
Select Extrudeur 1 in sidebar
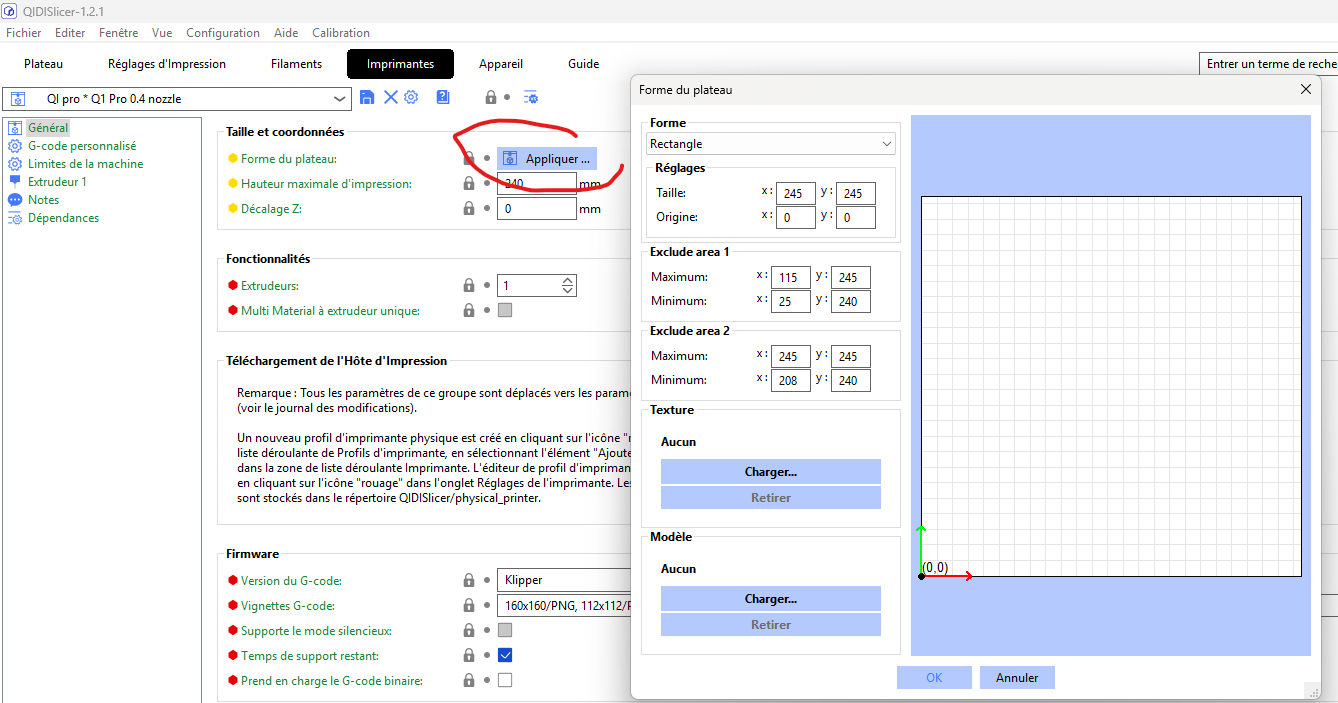57,182
